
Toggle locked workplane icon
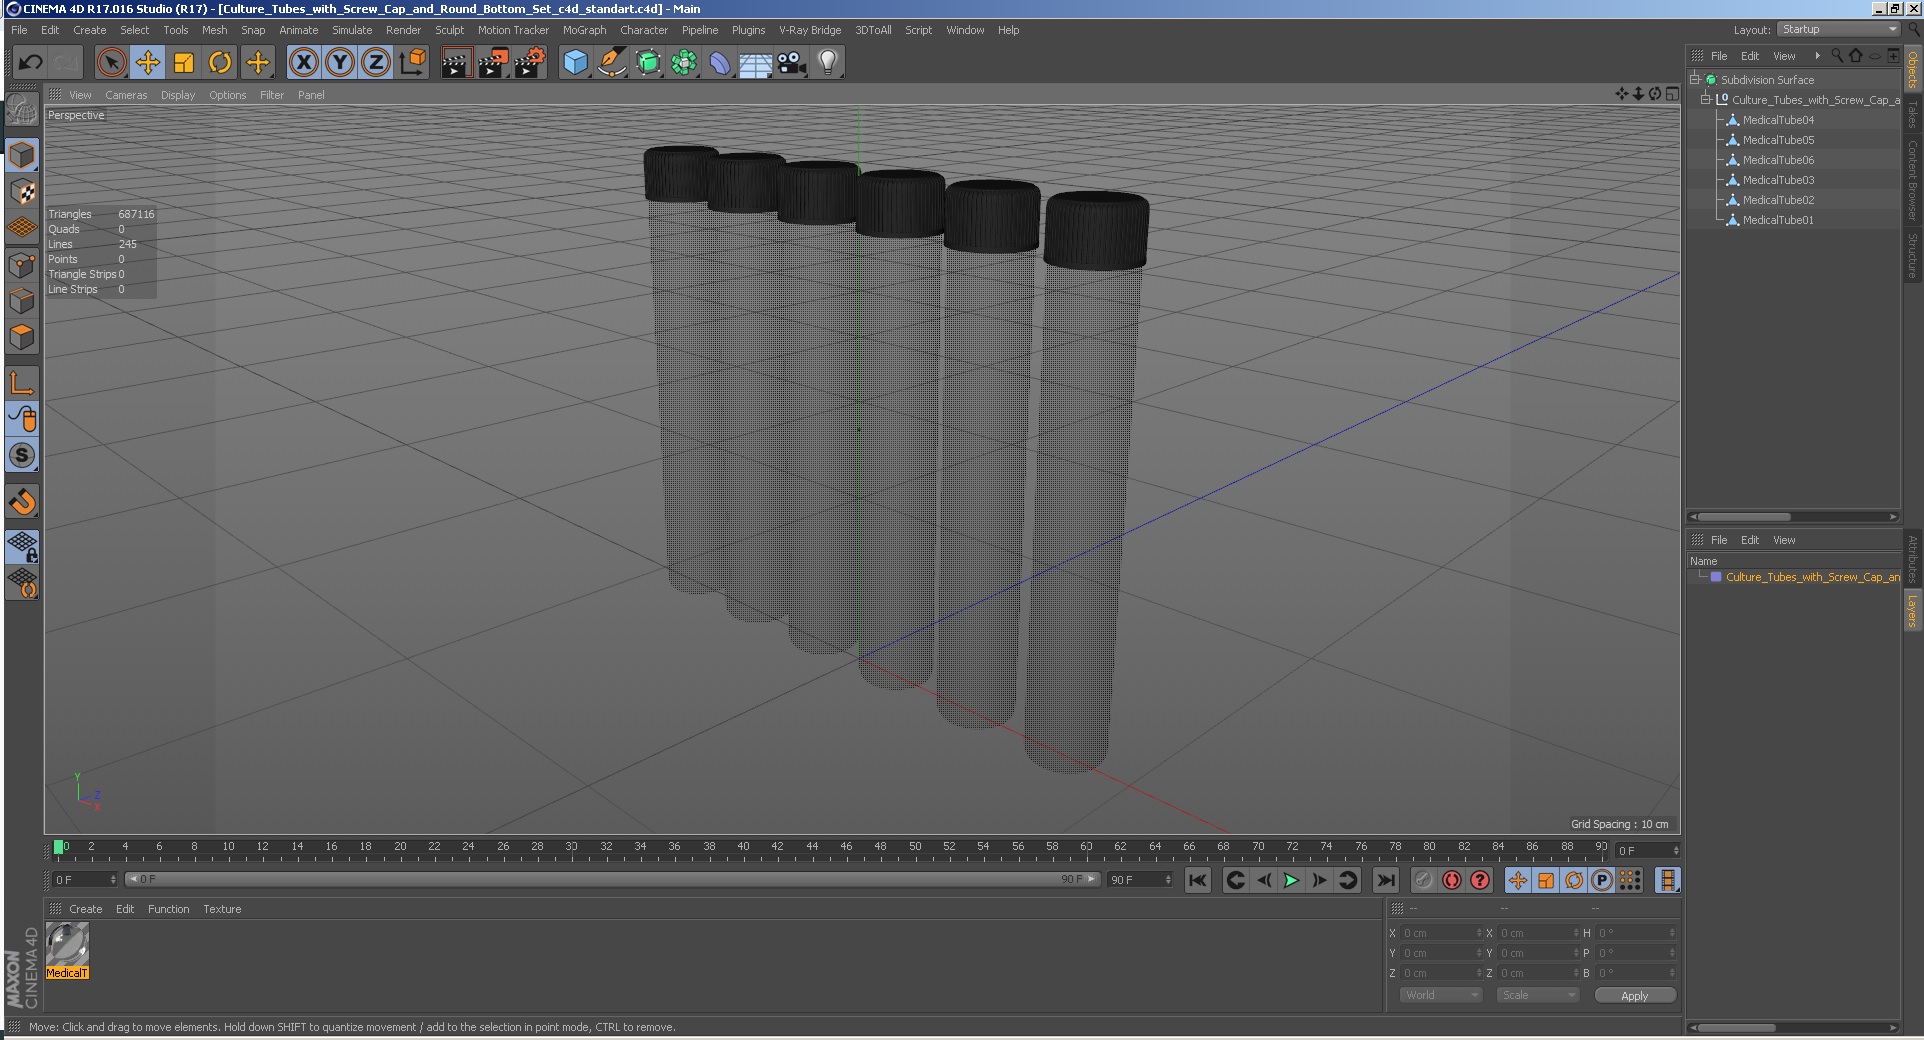(22, 547)
